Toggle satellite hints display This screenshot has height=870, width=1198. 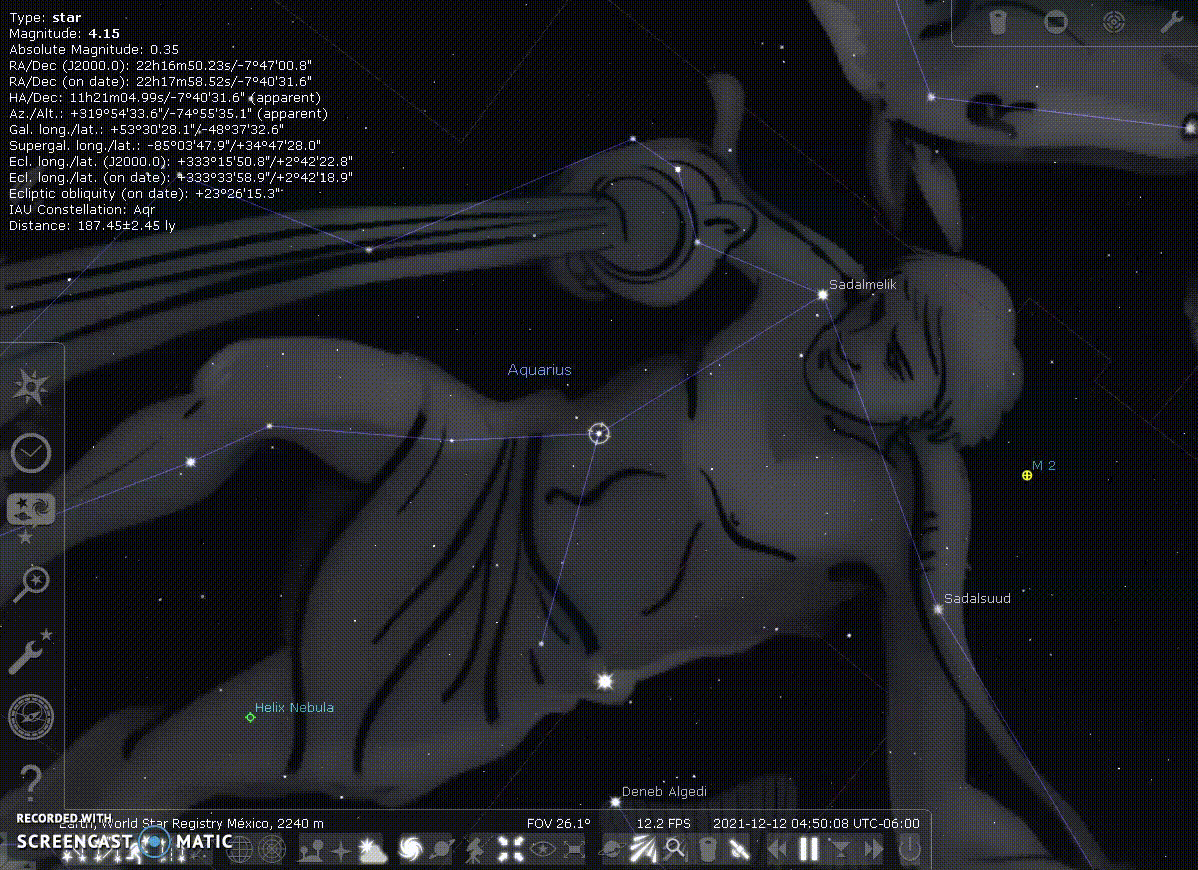(739, 849)
